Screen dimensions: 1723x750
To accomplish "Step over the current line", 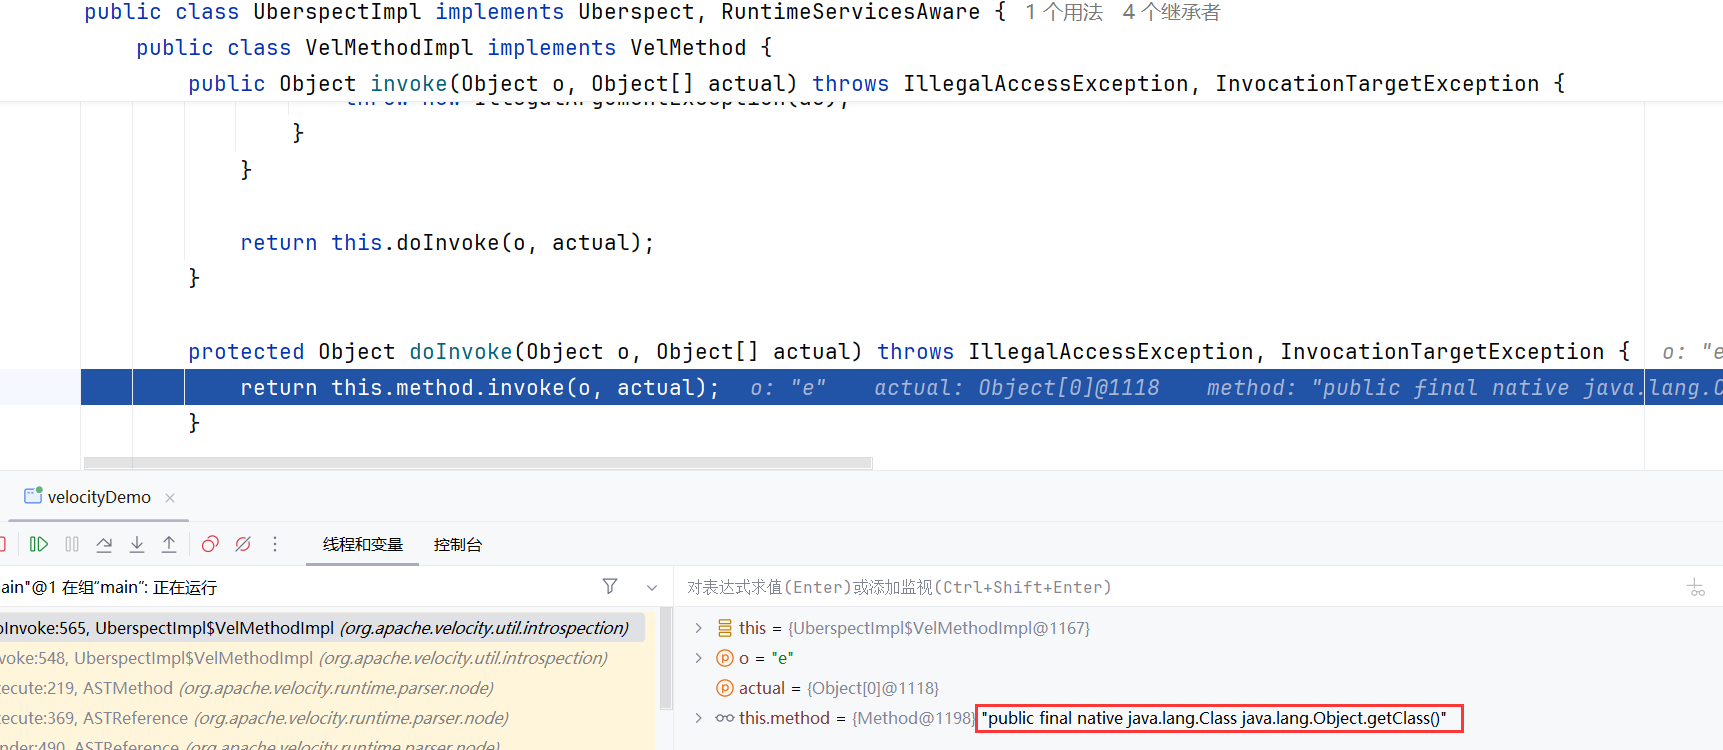I will pyautogui.click(x=104, y=544).
